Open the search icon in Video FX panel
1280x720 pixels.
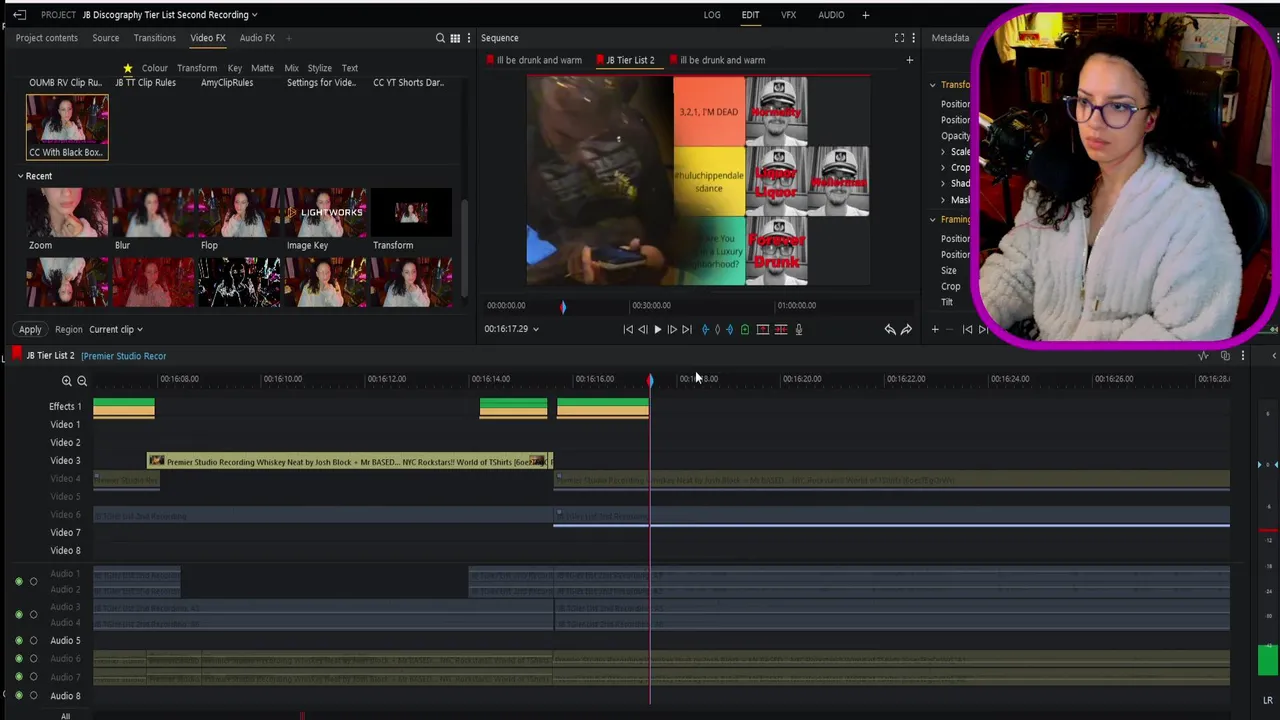click(440, 38)
